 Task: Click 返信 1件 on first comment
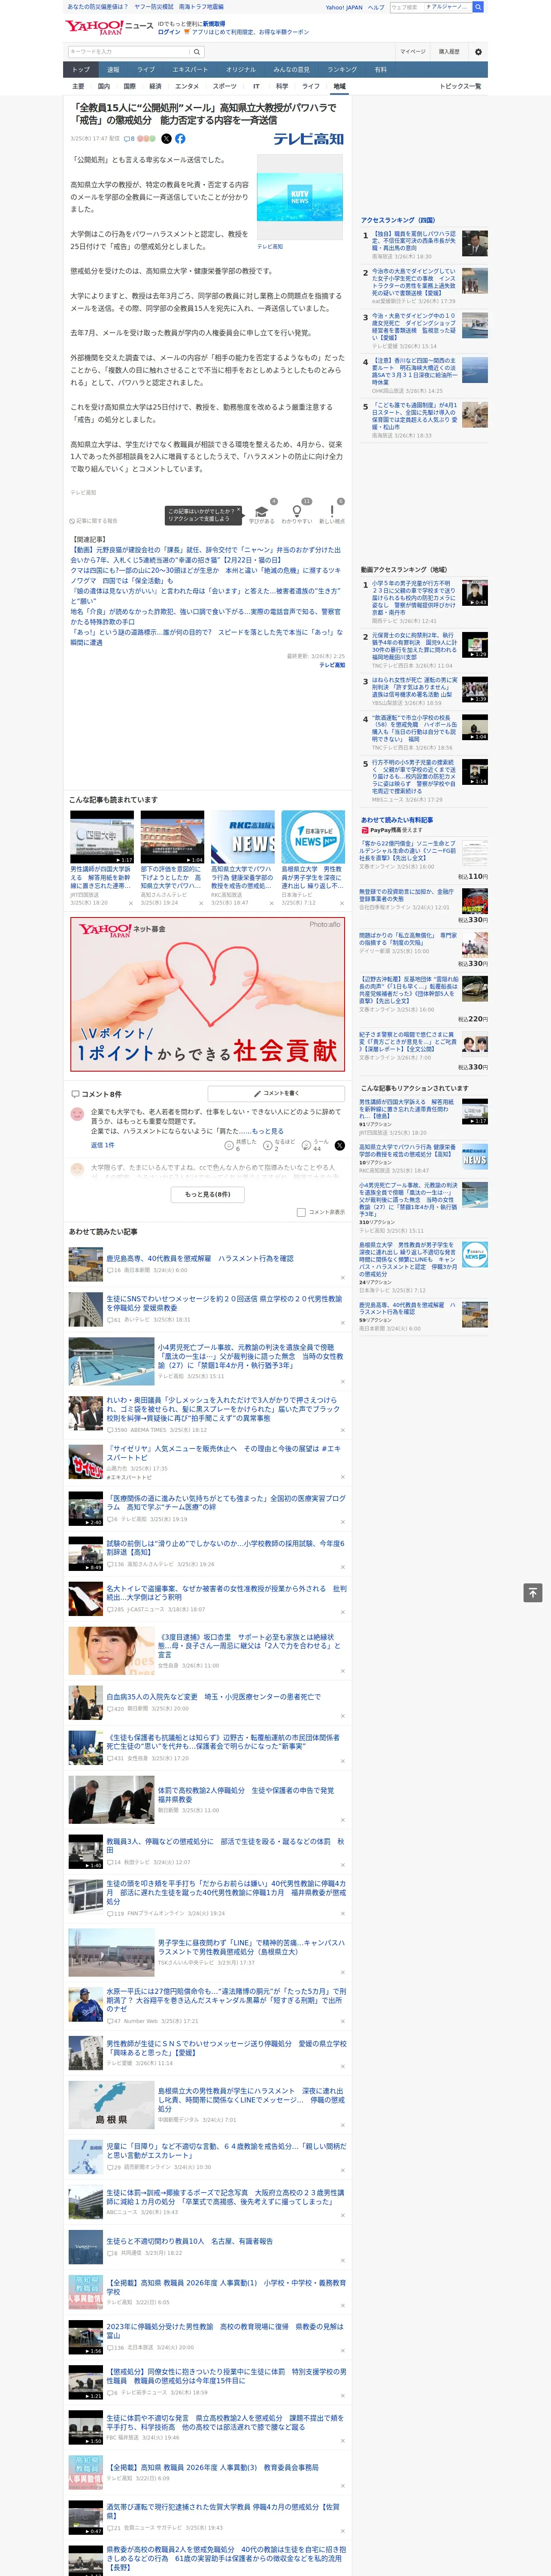[103, 1145]
